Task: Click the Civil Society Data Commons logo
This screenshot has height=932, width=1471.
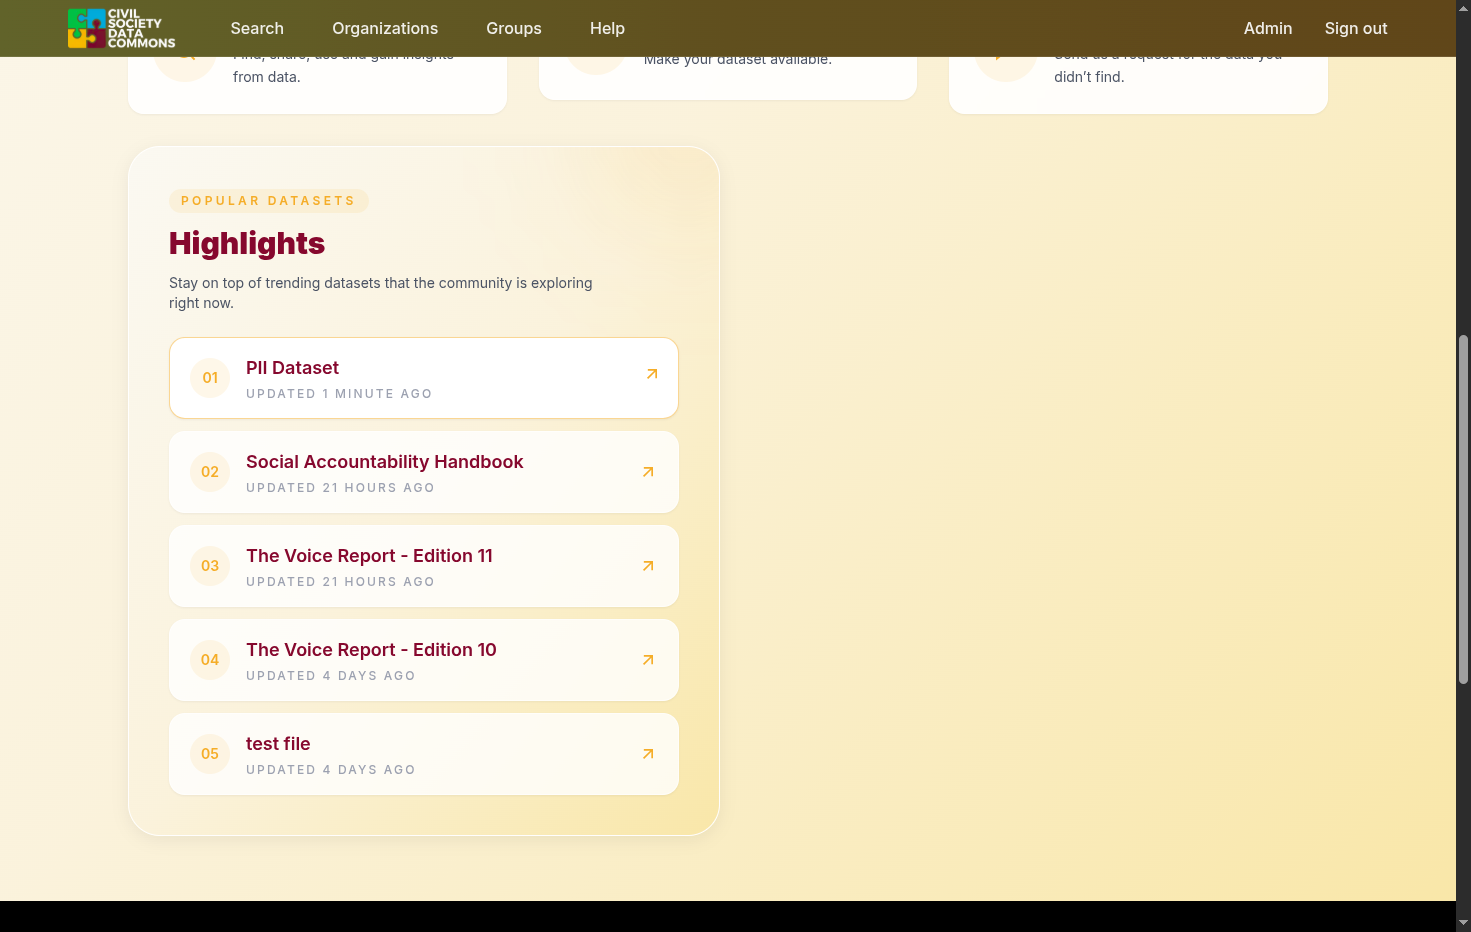Action: pyautogui.click(x=121, y=28)
